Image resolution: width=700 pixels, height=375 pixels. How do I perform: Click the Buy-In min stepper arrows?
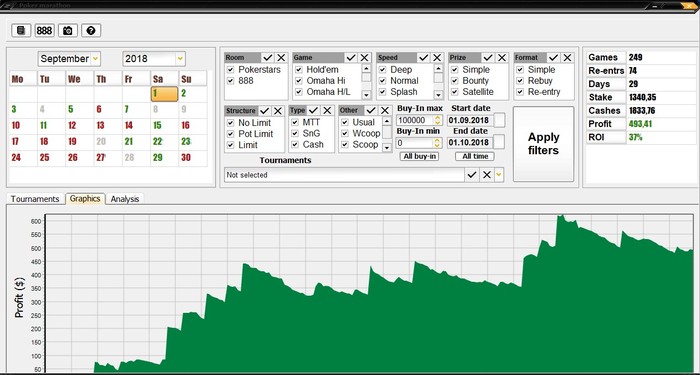(438, 143)
